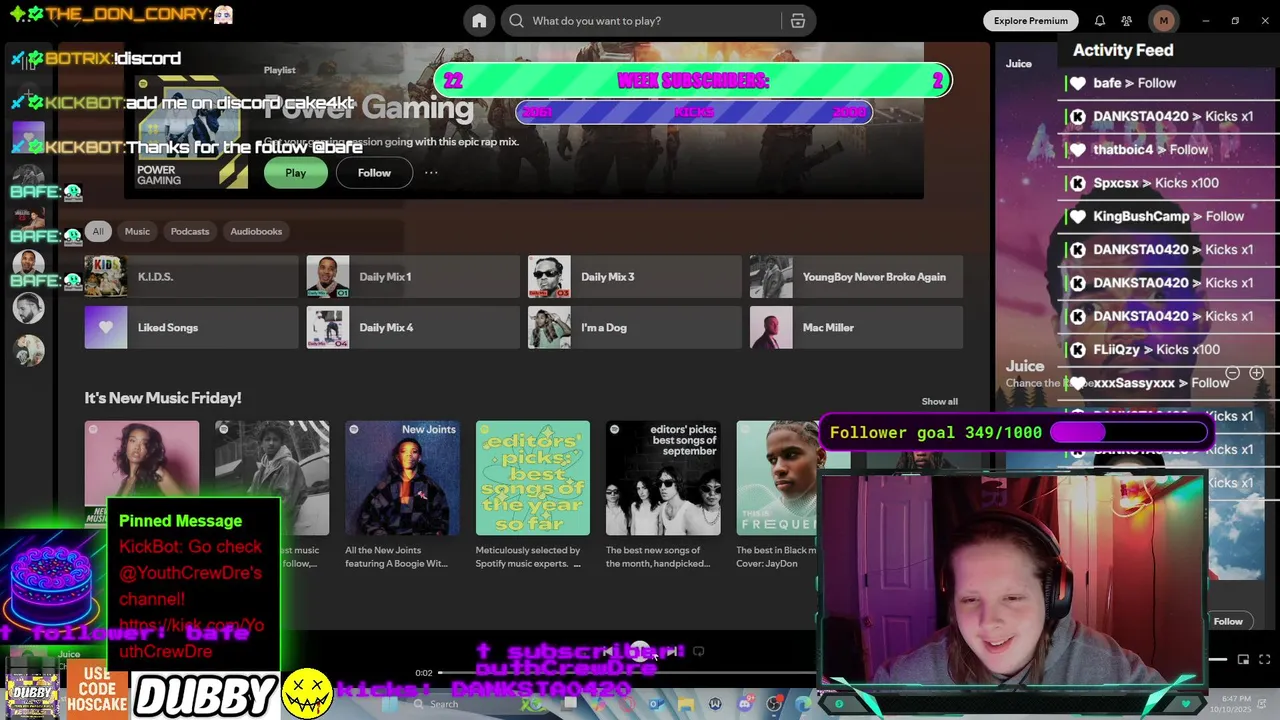
Task: Select the Music filter chip
Action: (x=137, y=231)
